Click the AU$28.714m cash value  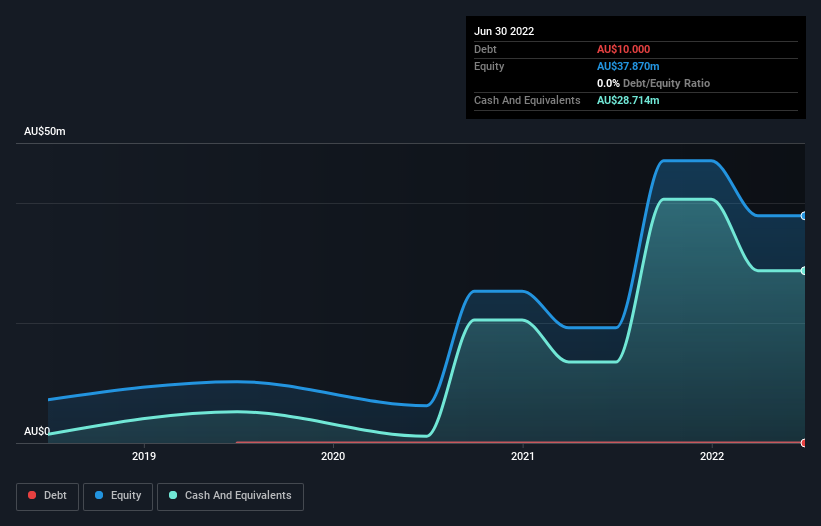pos(628,100)
